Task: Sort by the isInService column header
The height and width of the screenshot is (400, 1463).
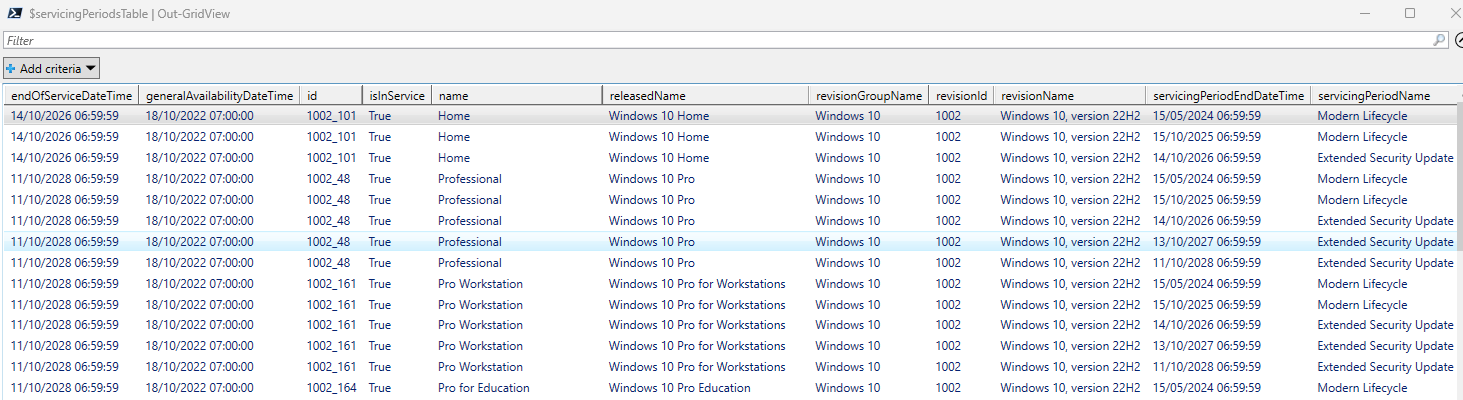Action: pos(396,96)
